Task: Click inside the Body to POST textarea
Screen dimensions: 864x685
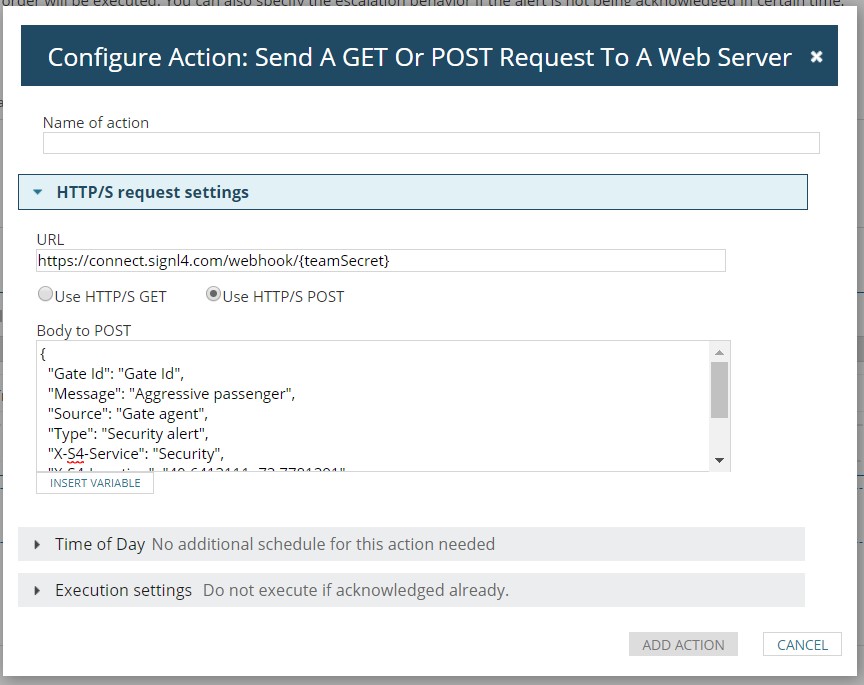Action: tap(373, 406)
